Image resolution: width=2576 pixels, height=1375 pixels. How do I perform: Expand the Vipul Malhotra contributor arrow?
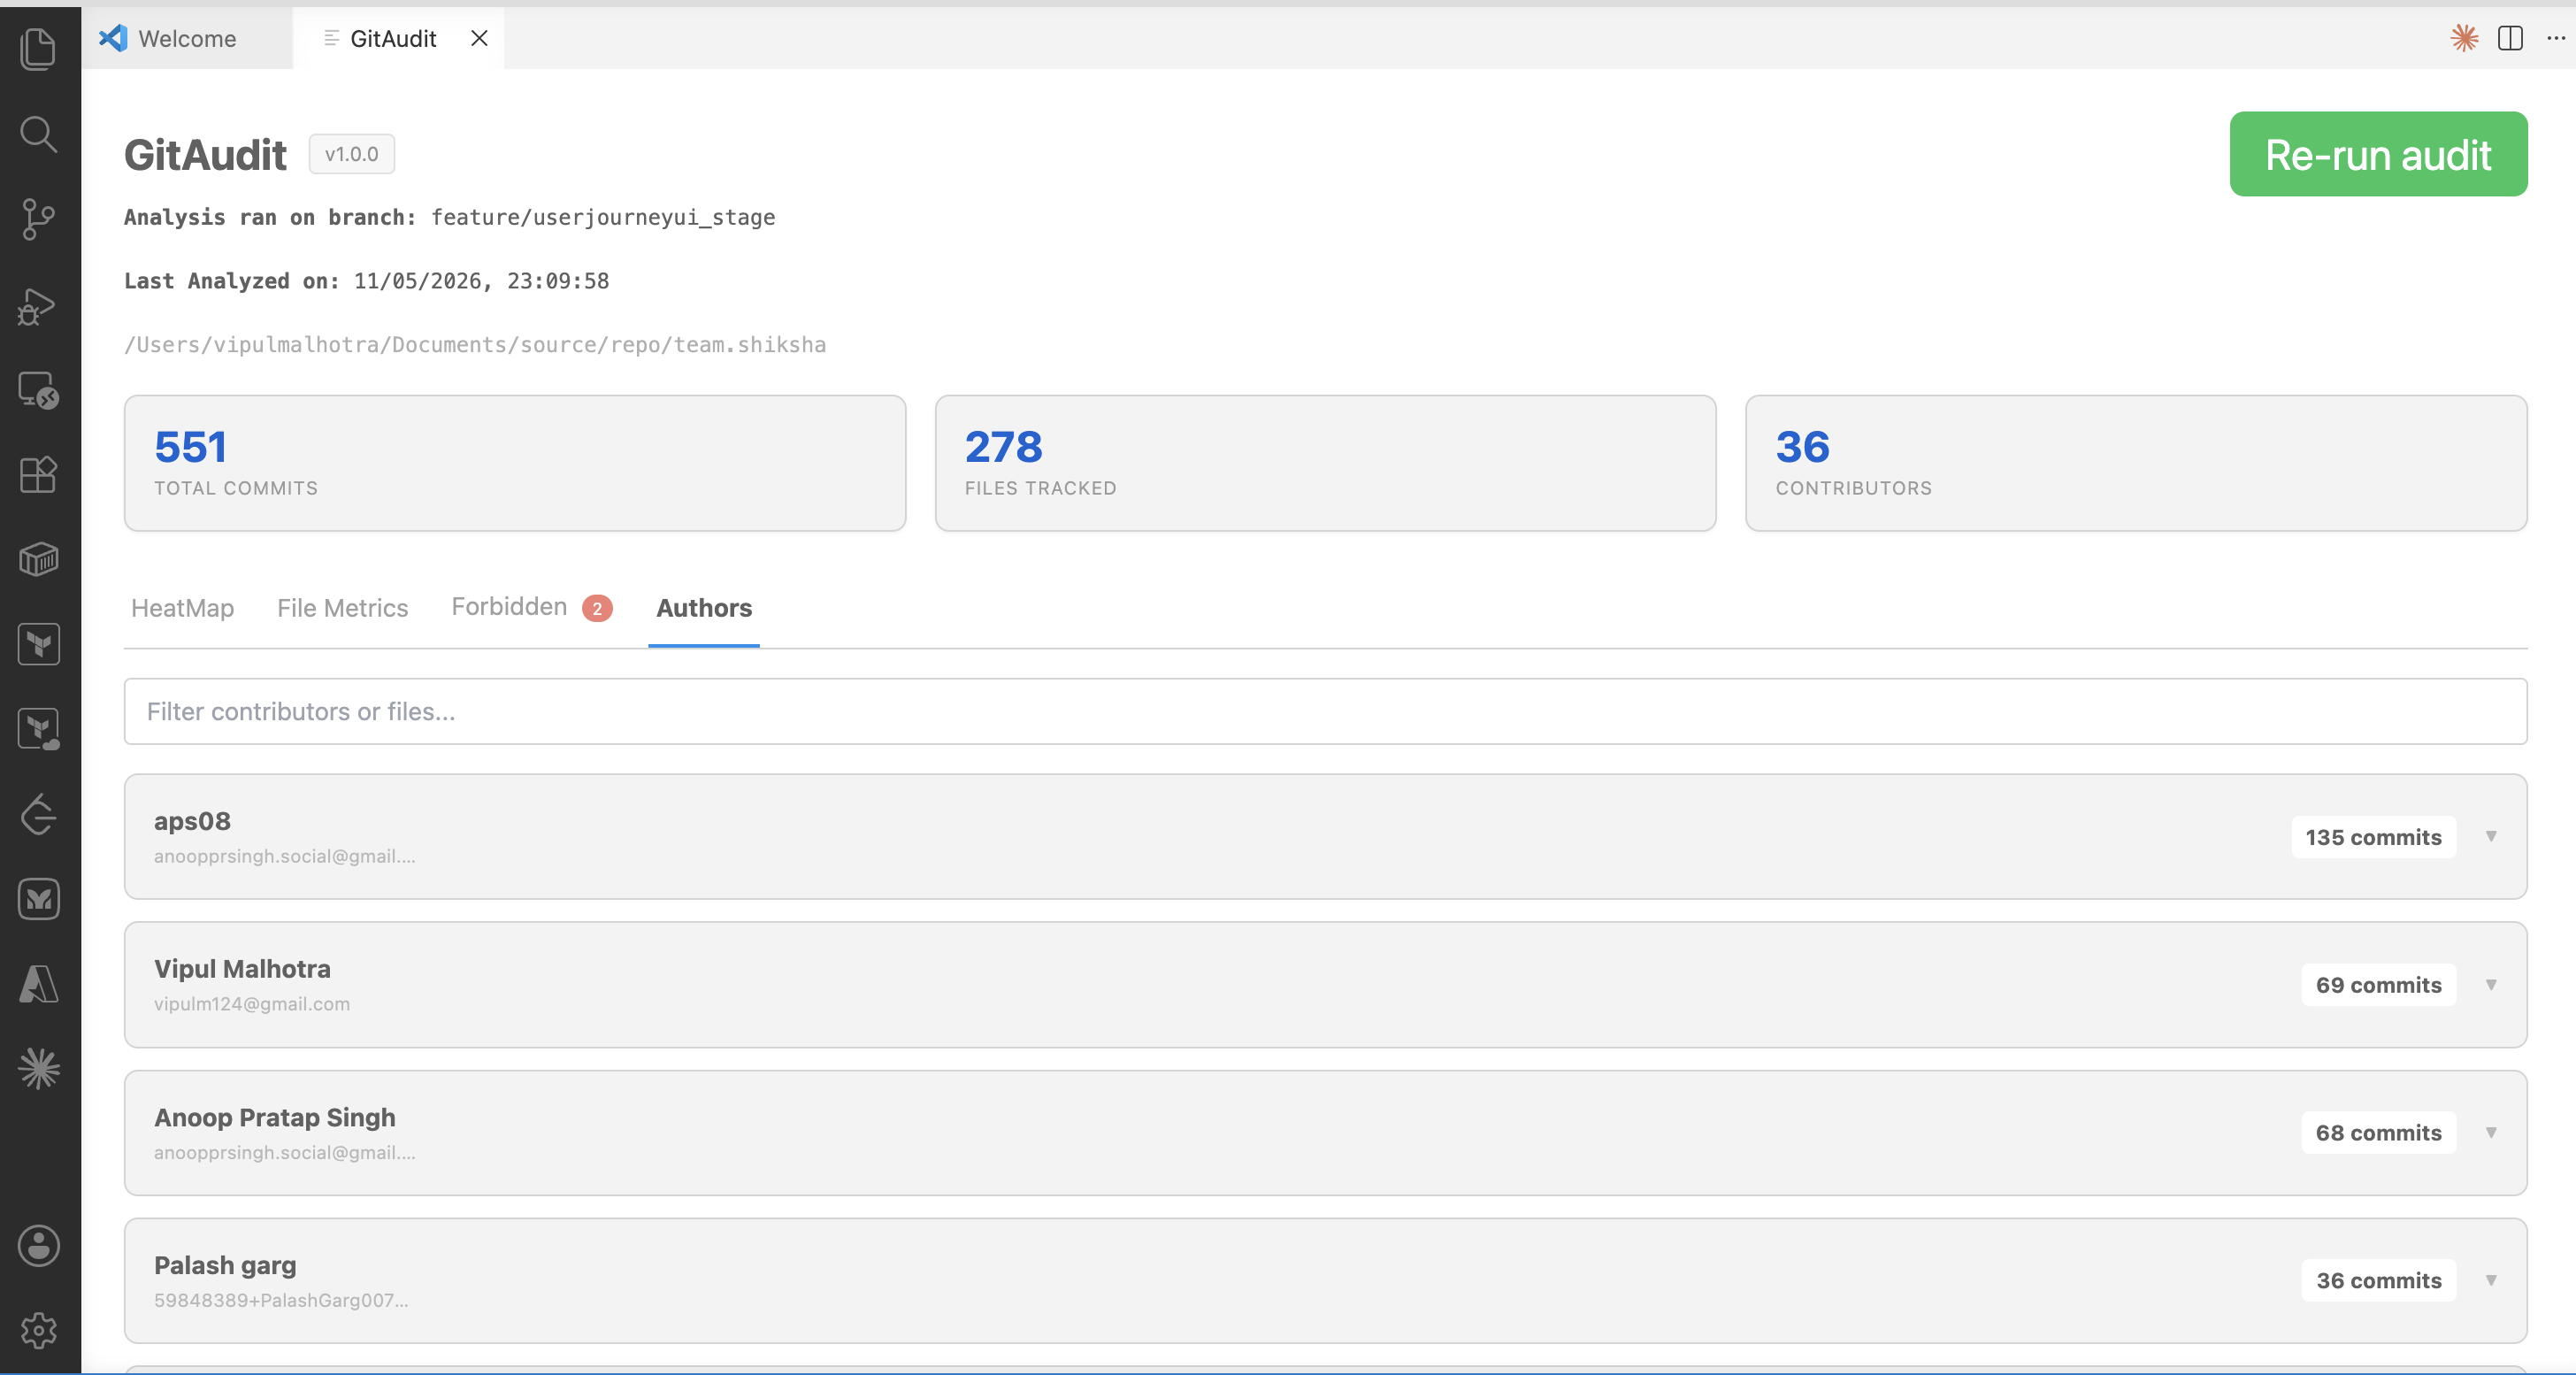pyautogui.click(x=2491, y=985)
